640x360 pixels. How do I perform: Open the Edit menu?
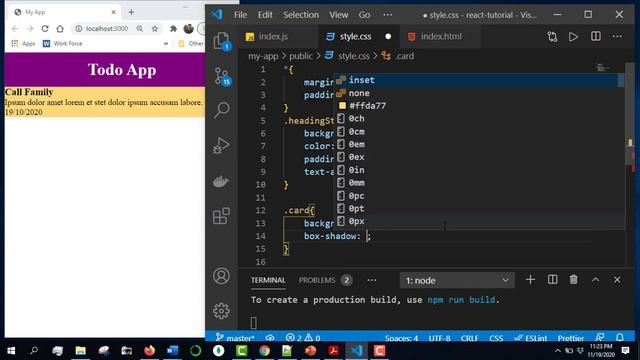pyautogui.click(x=265, y=15)
